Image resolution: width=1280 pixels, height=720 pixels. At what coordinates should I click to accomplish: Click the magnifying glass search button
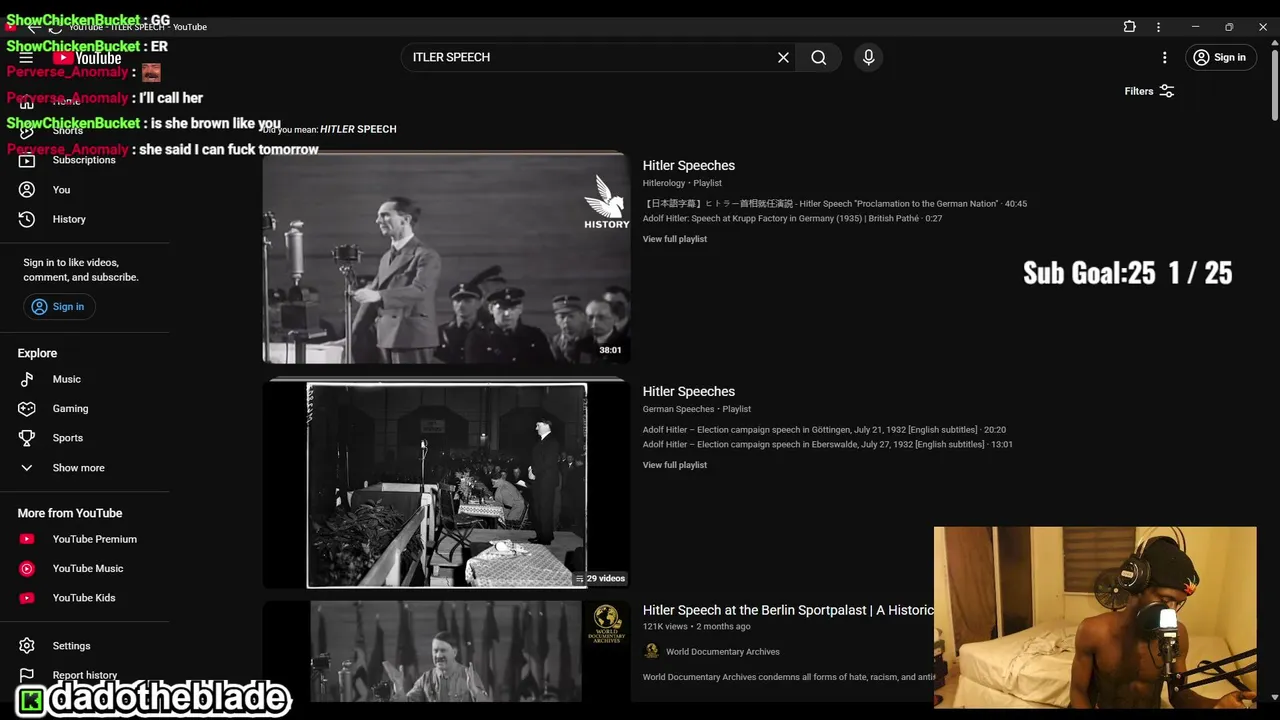point(819,57)
